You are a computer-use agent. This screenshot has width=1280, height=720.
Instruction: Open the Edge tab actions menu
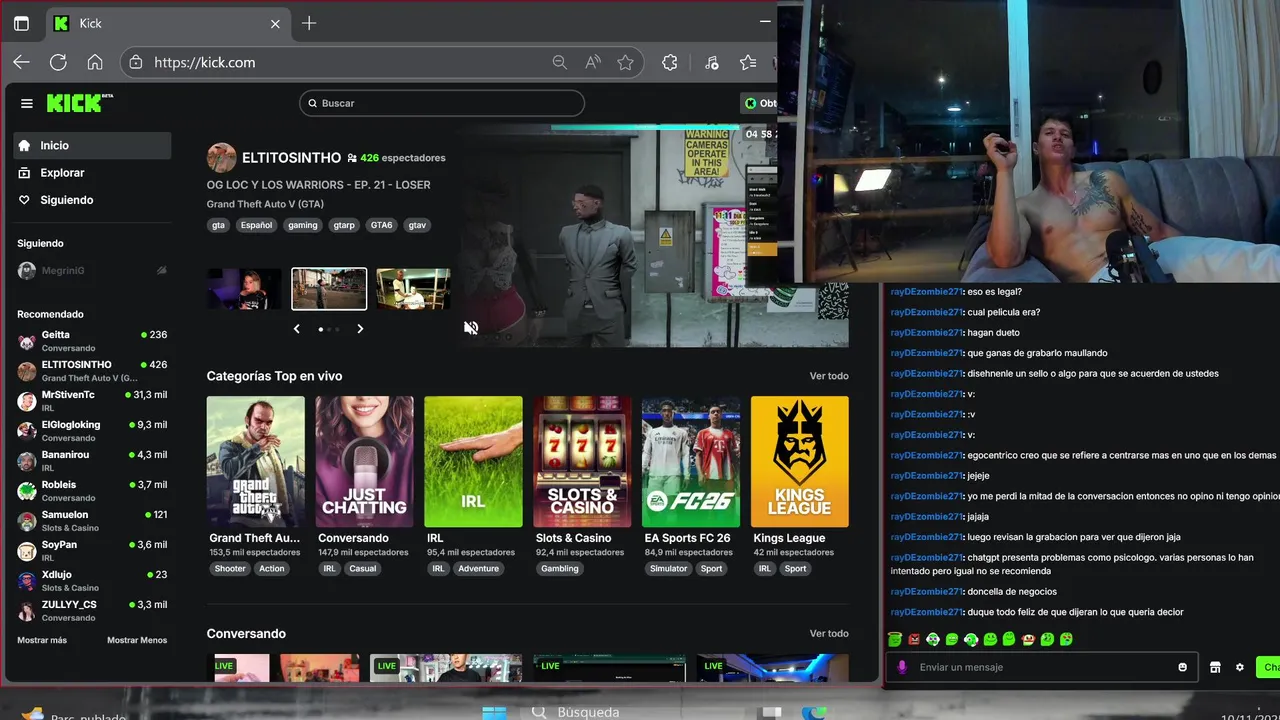(21, 23)
